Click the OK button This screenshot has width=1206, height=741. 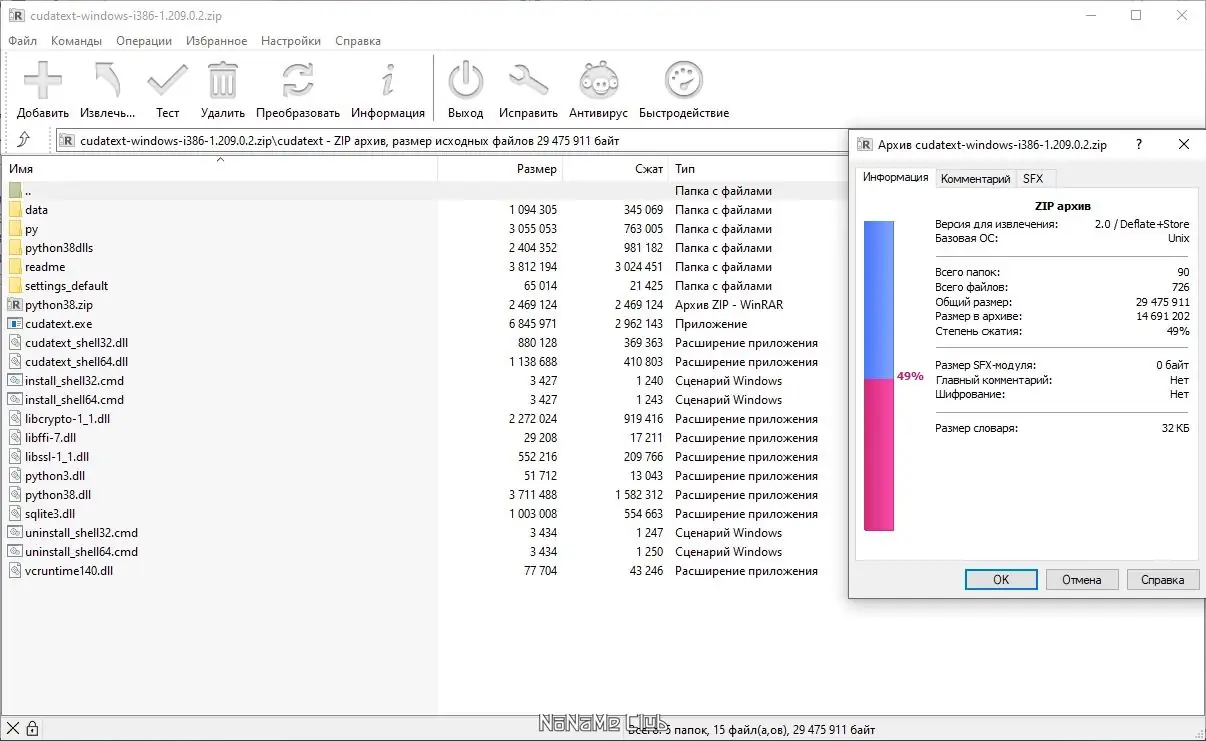tap(1001, 579)
